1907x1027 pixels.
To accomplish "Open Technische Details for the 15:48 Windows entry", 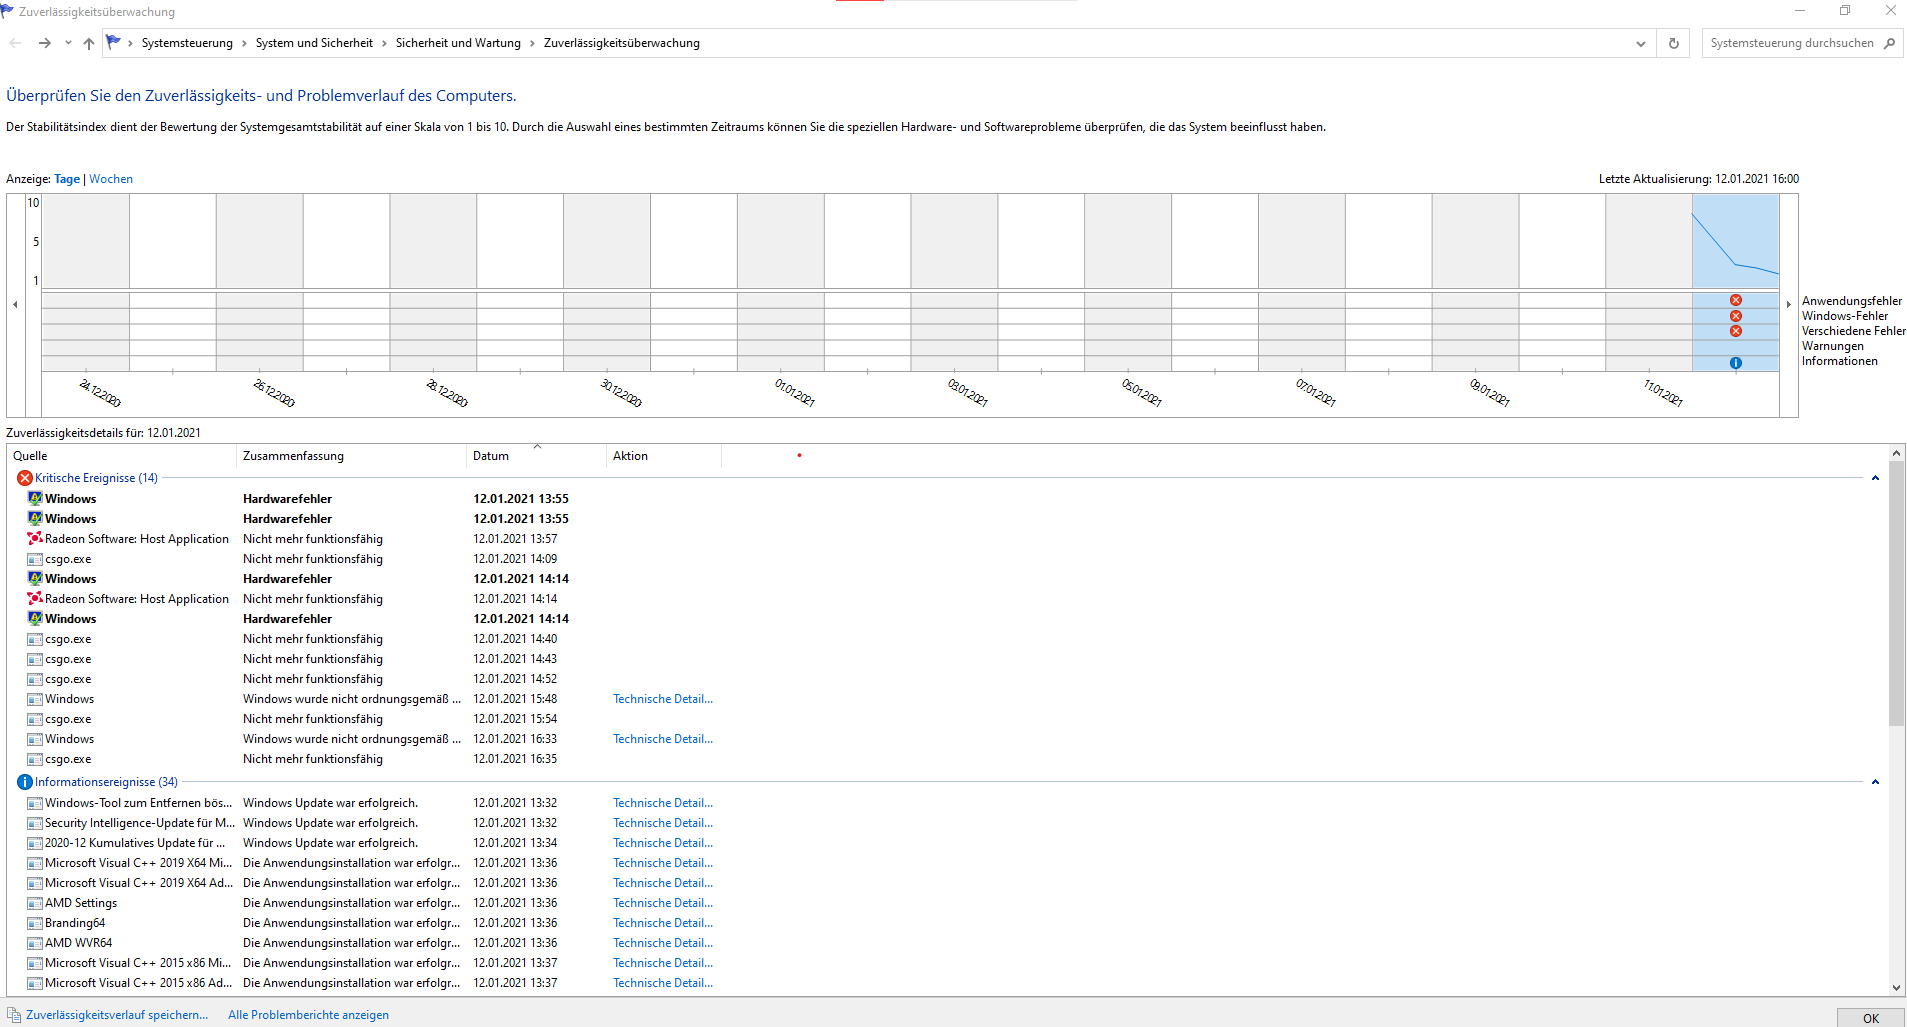I will click(x=662, y=699).
